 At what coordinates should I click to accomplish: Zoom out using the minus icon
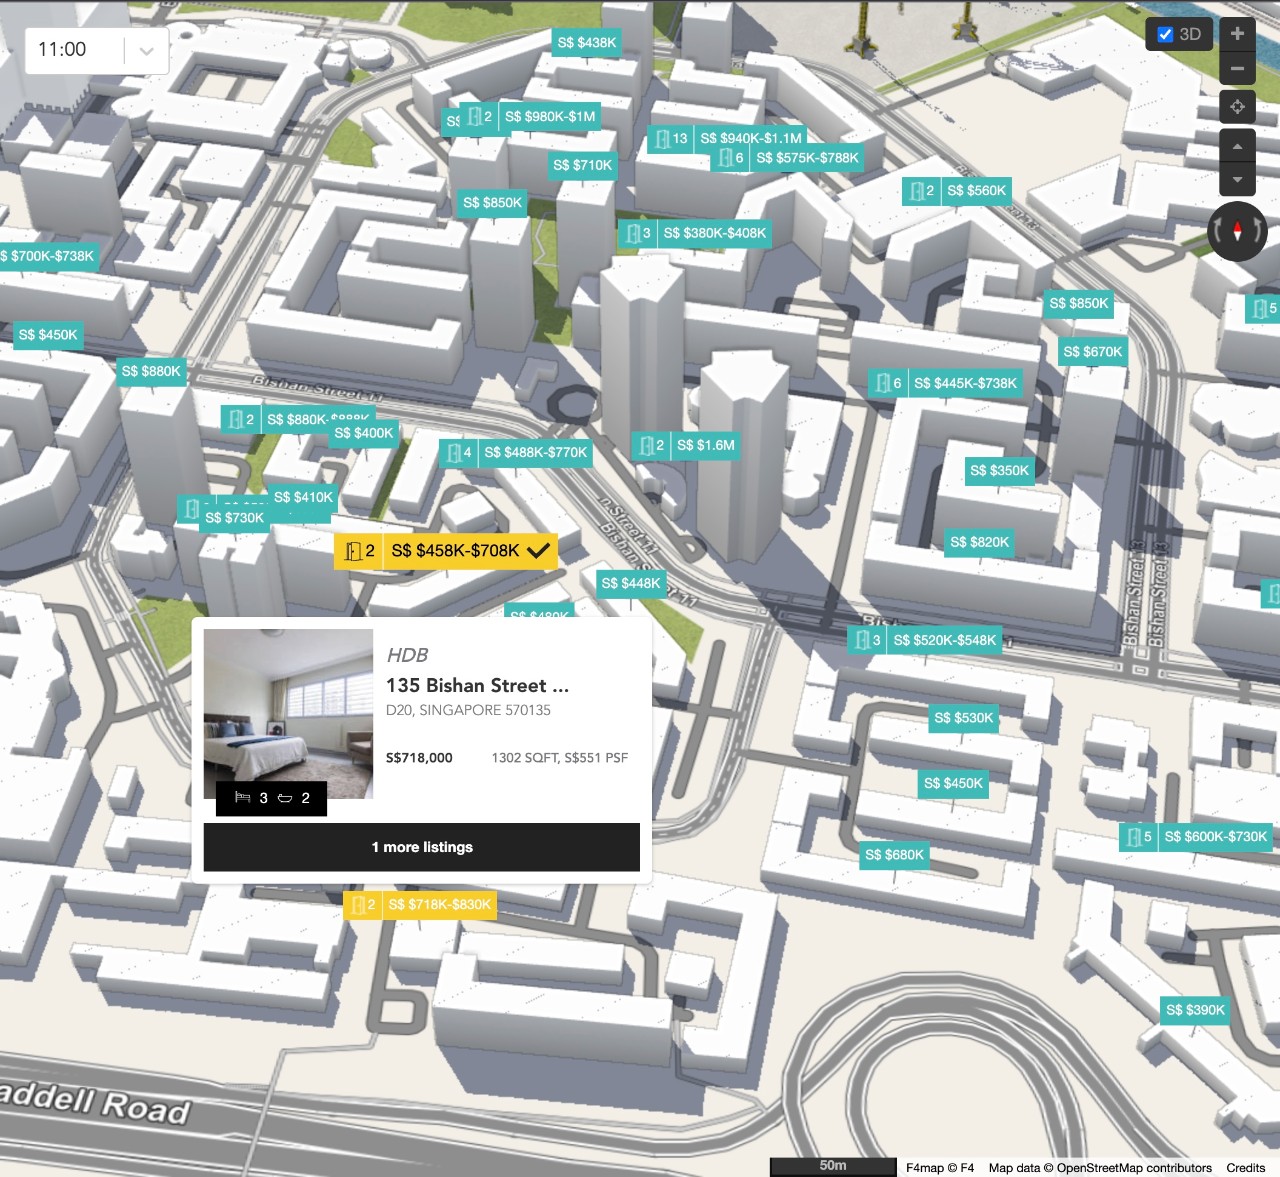click(1237, 68)
